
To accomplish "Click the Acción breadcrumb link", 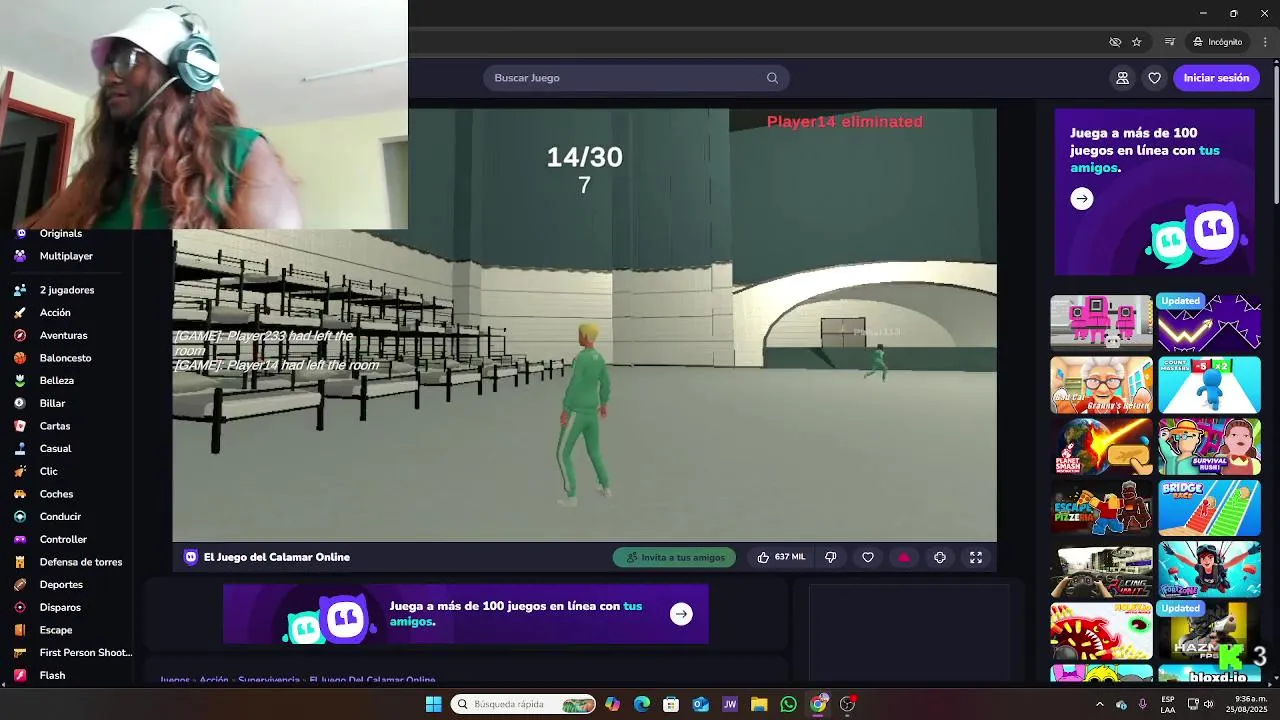I will click(214, 680).
